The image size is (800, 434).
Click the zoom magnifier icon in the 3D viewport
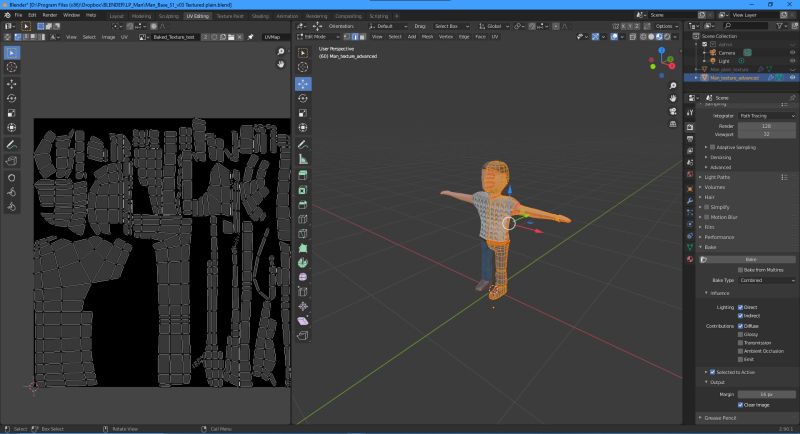[x=673, y=86]
